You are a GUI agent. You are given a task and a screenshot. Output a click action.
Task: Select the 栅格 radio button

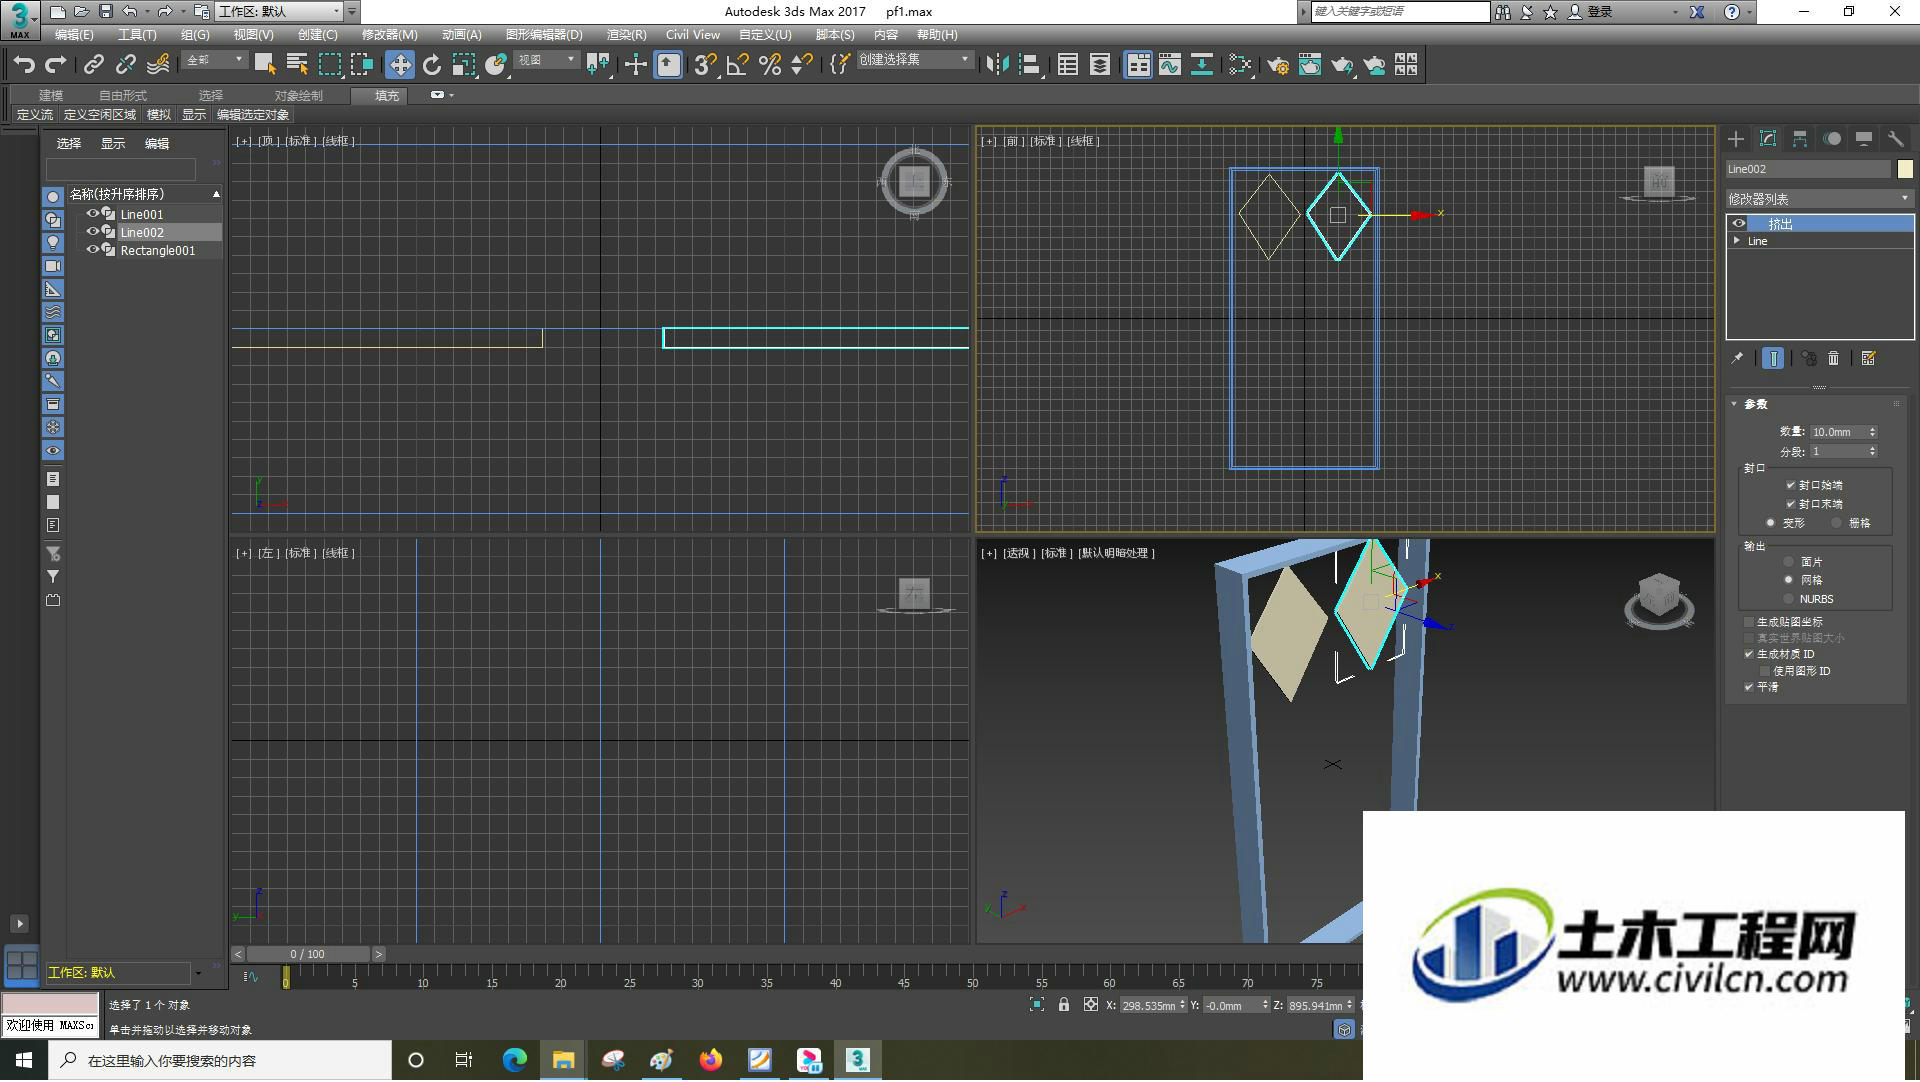pyautogui.click(x=1836, y=523)
